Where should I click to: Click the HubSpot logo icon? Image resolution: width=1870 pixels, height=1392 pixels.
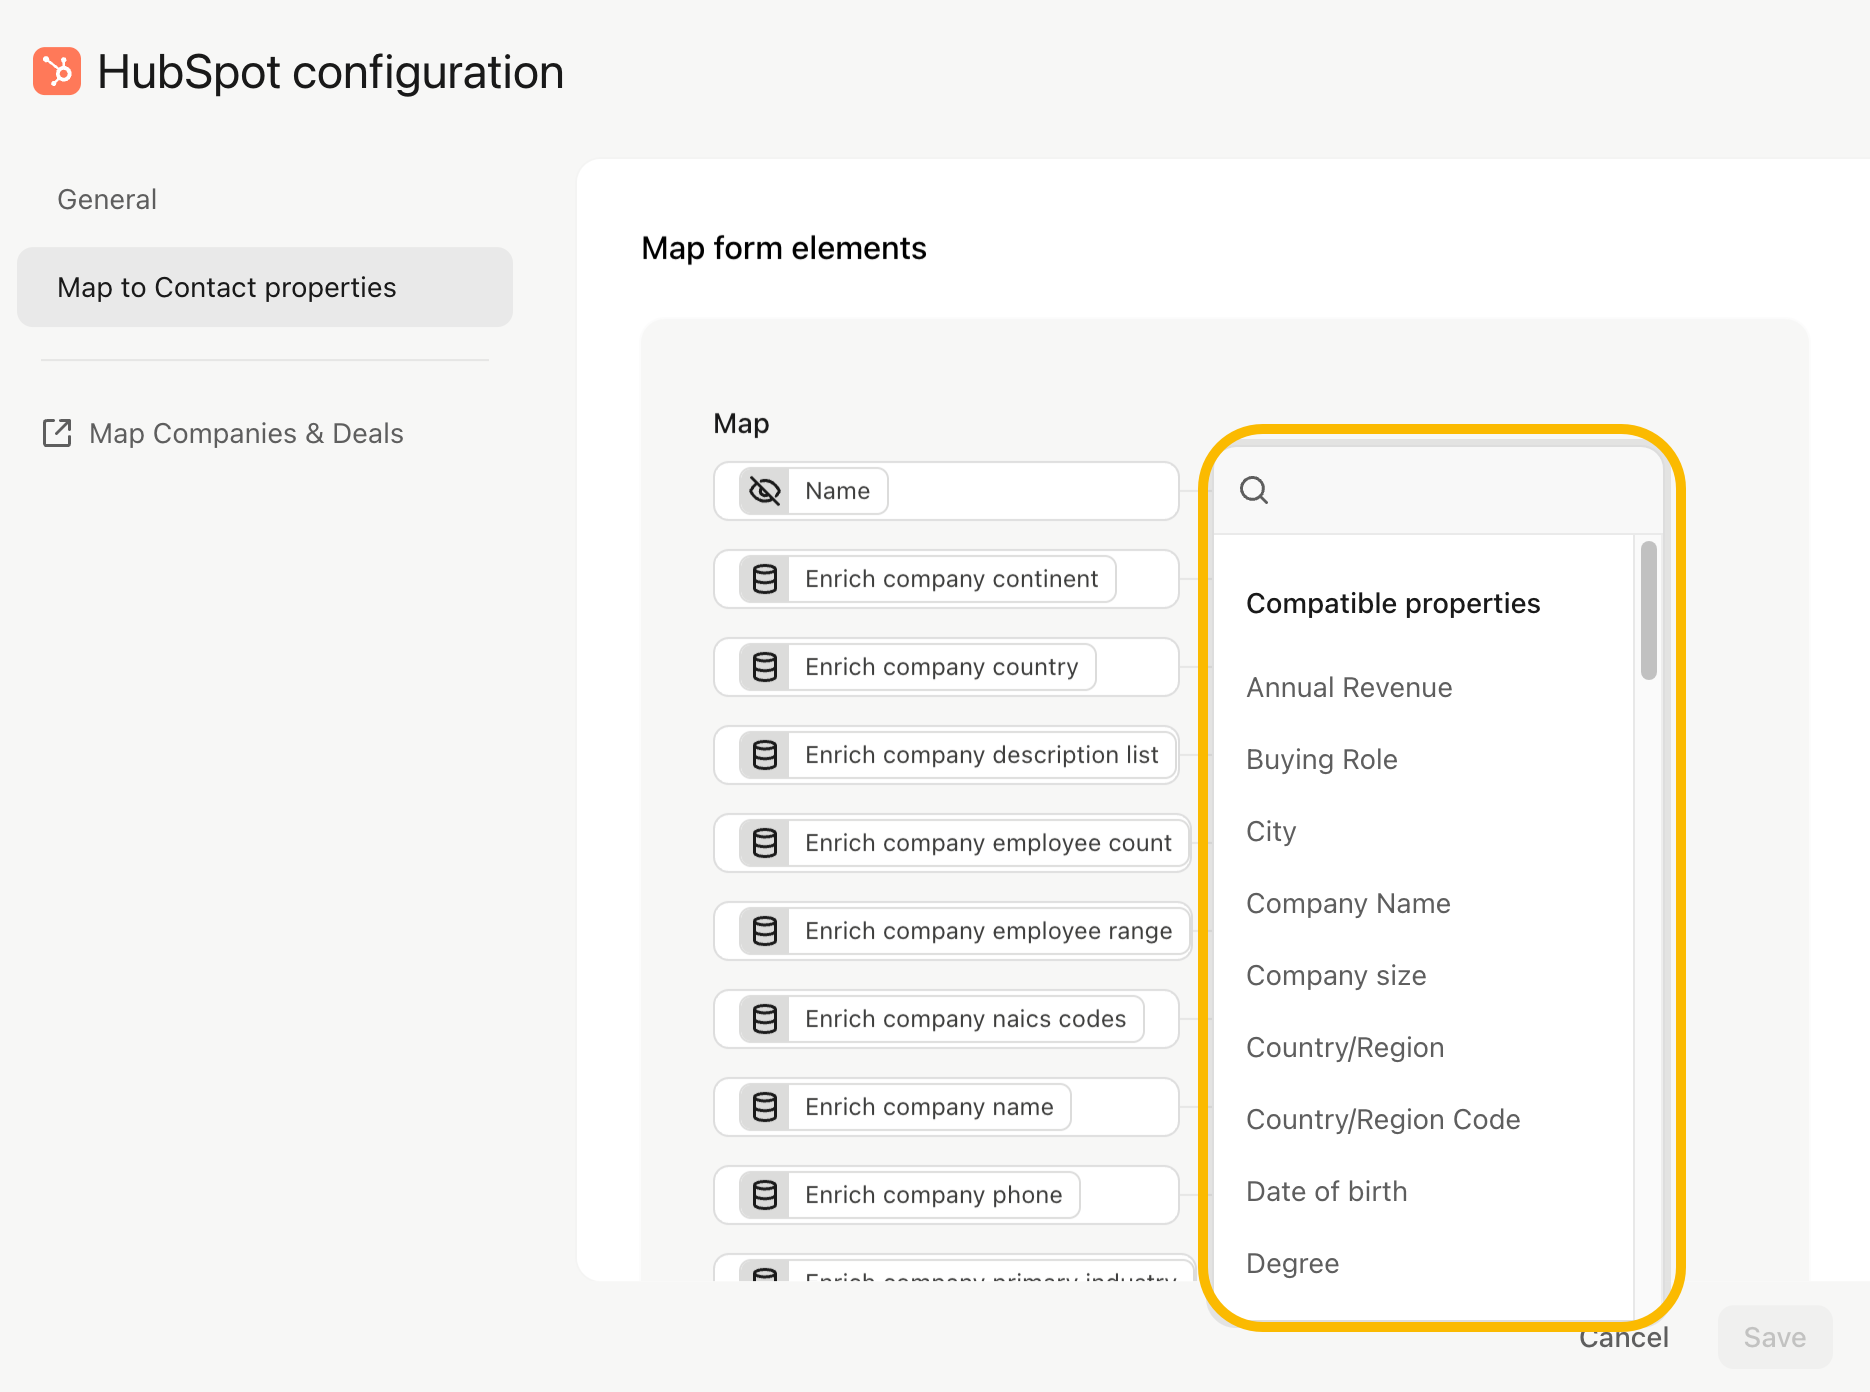57,71
